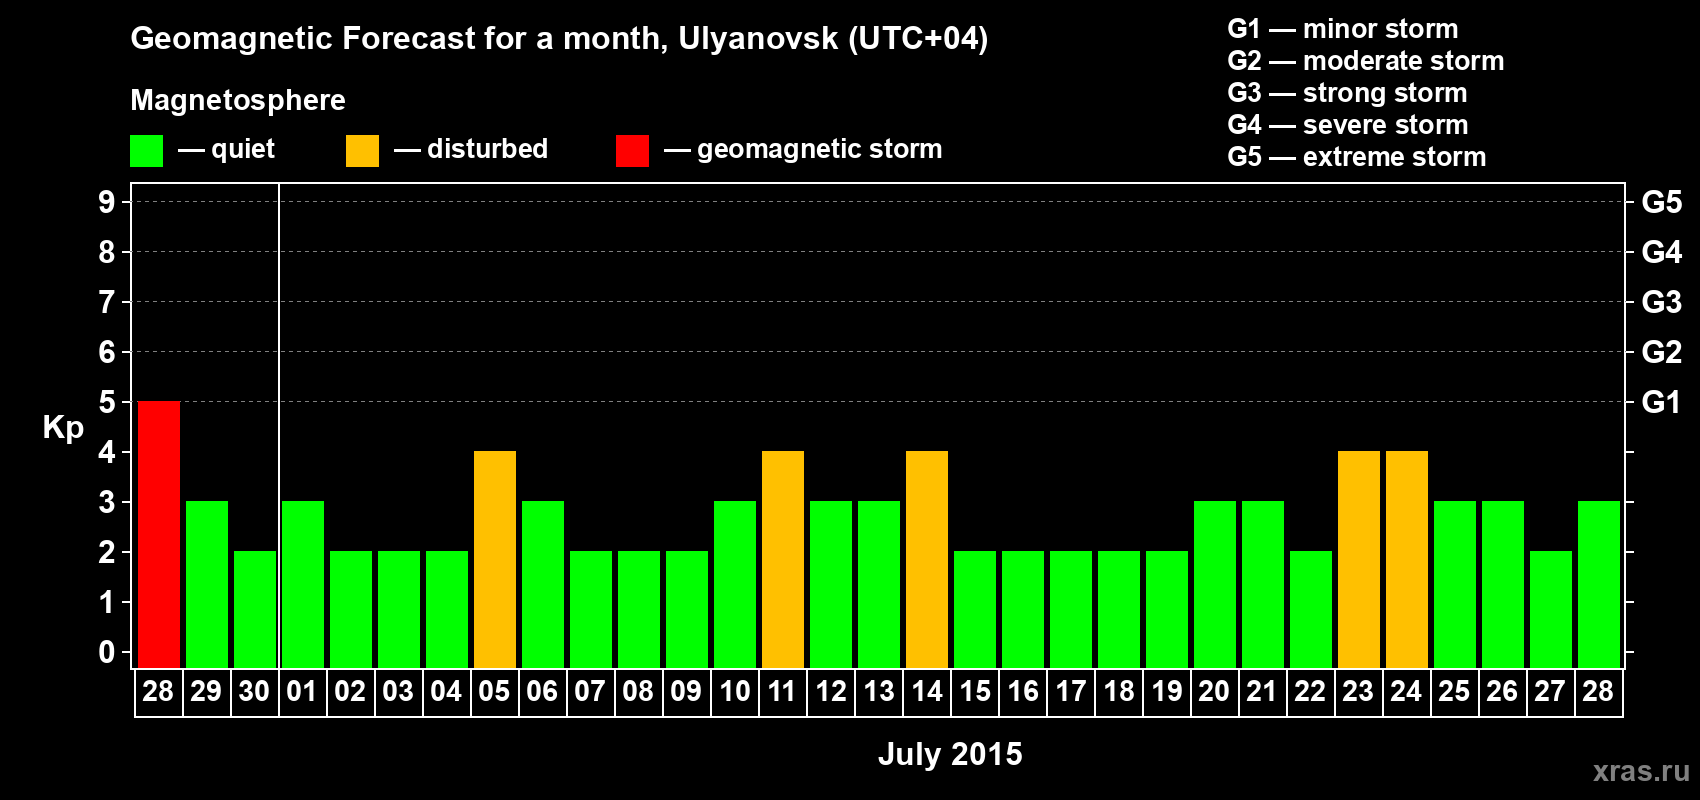Click the G3 label on right axis

[x=1662, y=302]
